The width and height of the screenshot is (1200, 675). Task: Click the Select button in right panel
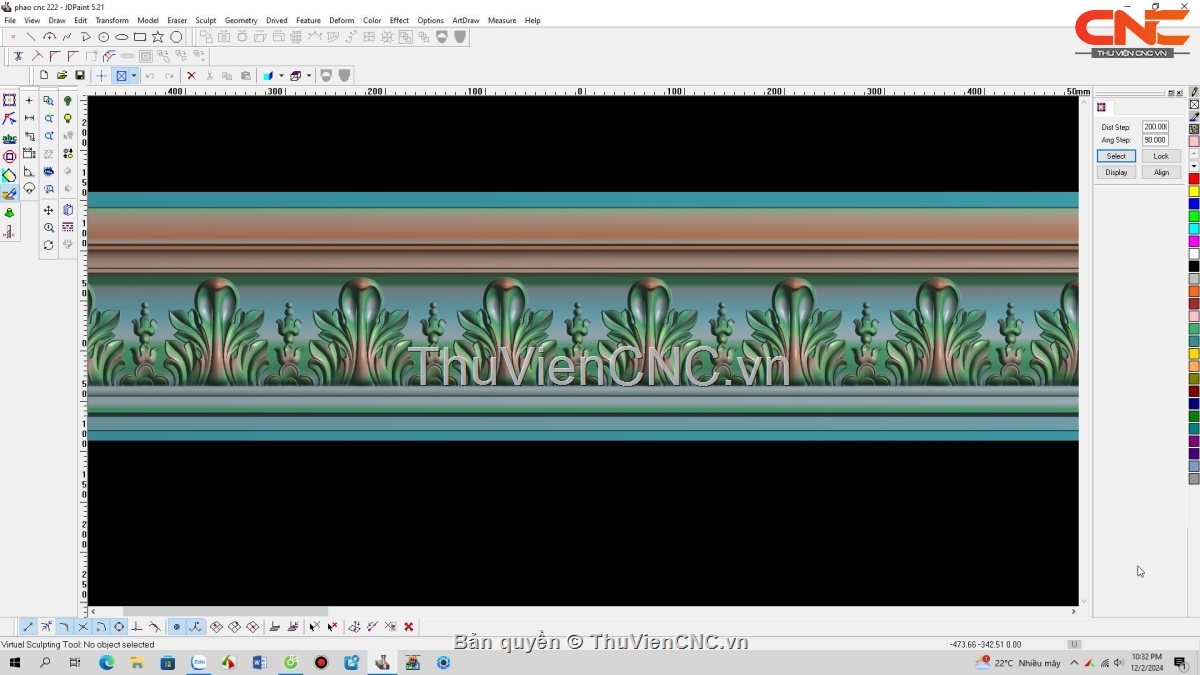pos(1116,156)
